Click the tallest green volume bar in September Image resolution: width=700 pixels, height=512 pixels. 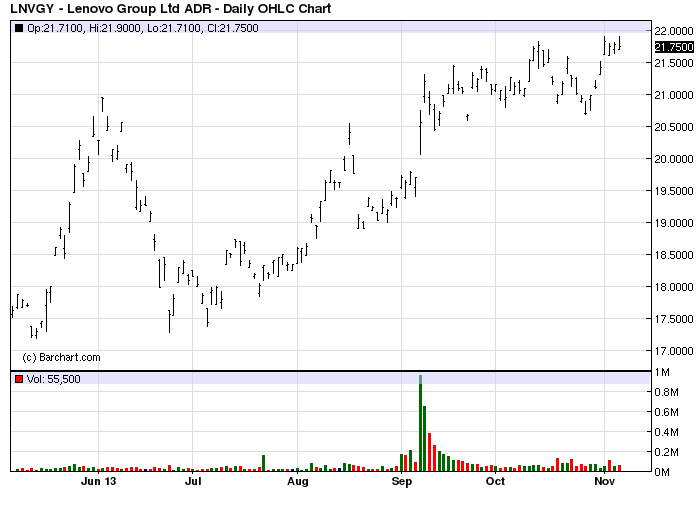pyautogui.click(x=421, y=423)
